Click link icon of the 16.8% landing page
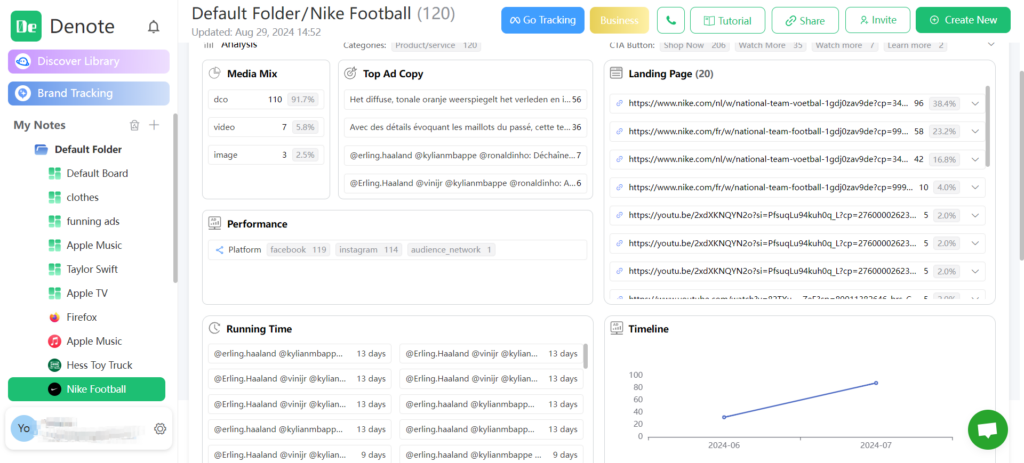This screenshot has height=463, width=1024. [x=620, y=159]
